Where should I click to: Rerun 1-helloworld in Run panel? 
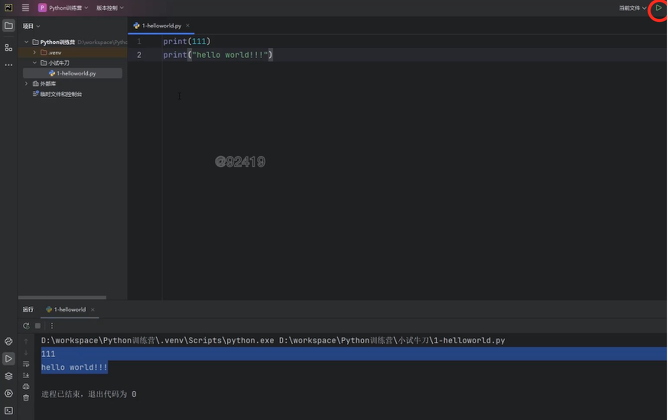(26, 326)
